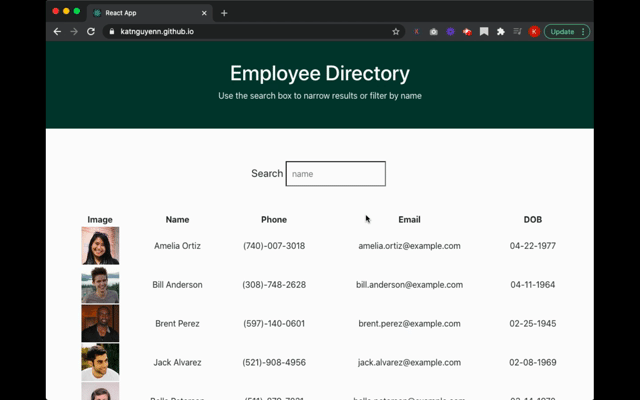Open a new browser tab

[x=224, y=13]
